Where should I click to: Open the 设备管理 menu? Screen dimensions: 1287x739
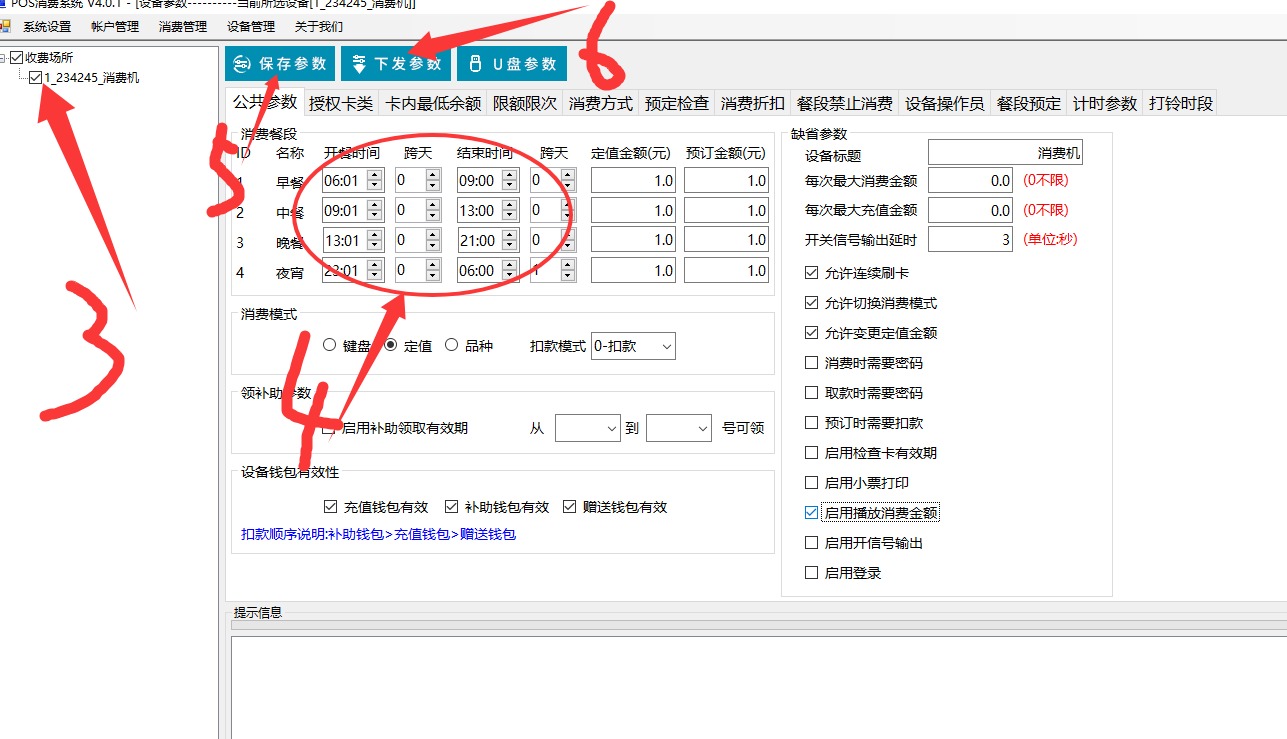pyautogui.click(x=250, y=27)
